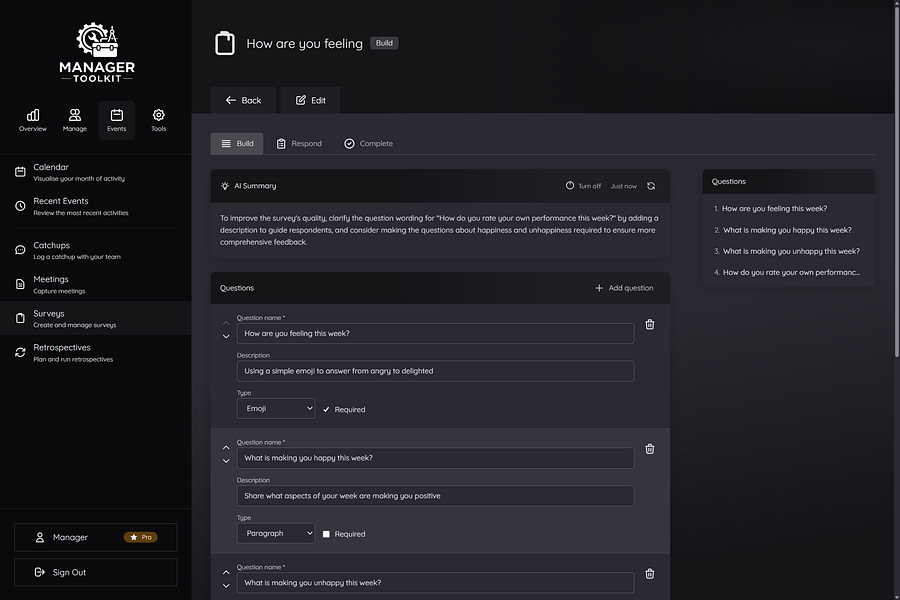The image size is (900, 600).
Task: Click the first question's Description field
Action: pyautogui.click(x=435, y=371)
